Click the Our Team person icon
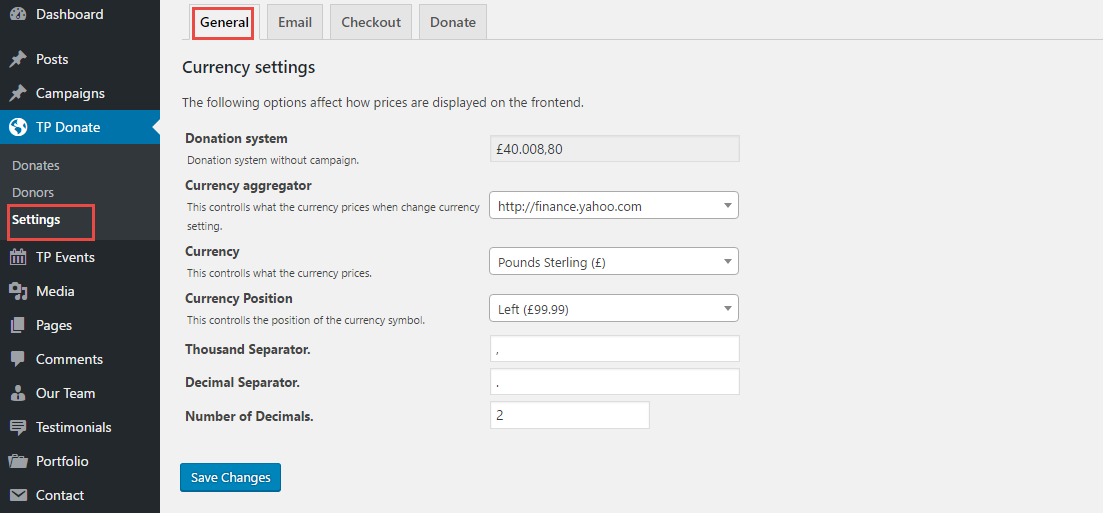1103x513 pixels. [18, 393]
